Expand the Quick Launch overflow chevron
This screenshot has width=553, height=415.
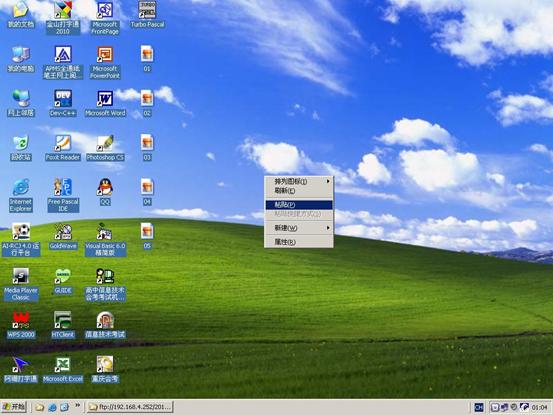click(x=77, y=405)
